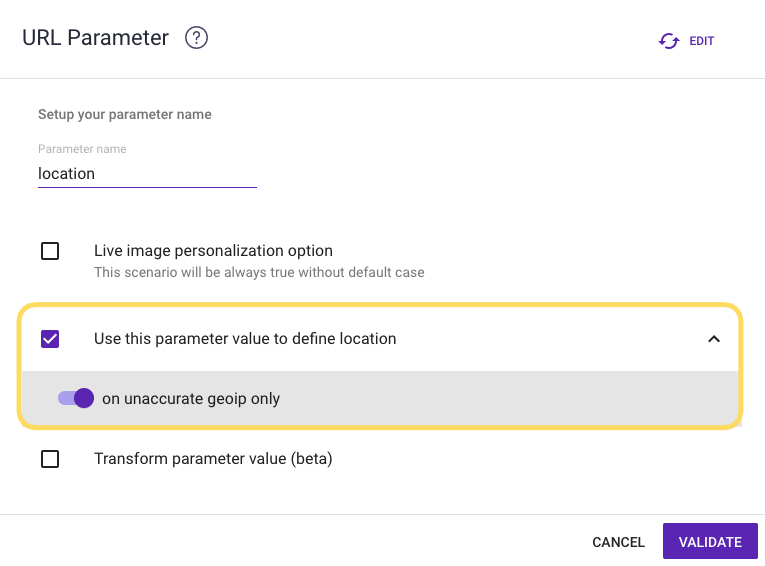This screenshot has width=765, height=566.
Task: Click the CANCEL button
Action: point(618,542)
